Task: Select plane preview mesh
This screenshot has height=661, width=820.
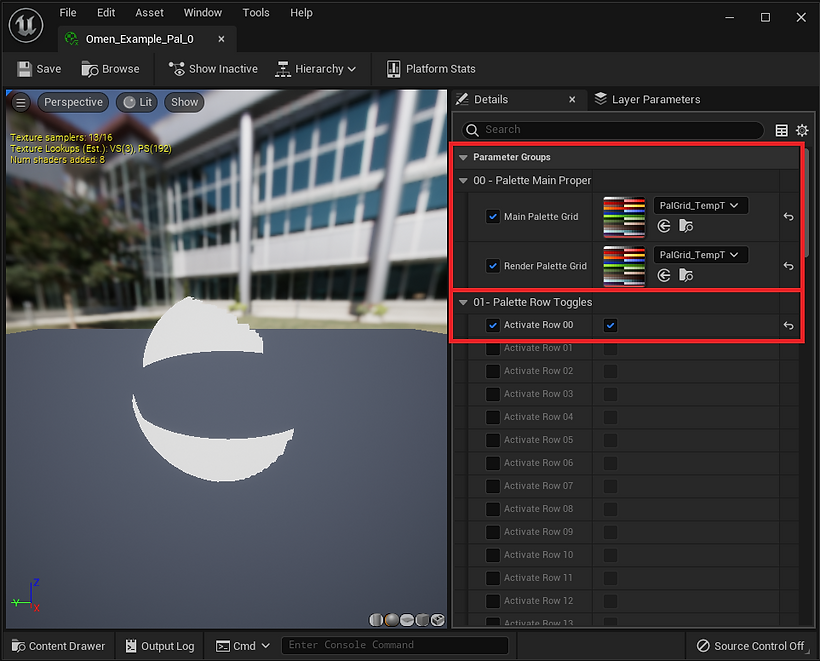Action: click(406, 620)
